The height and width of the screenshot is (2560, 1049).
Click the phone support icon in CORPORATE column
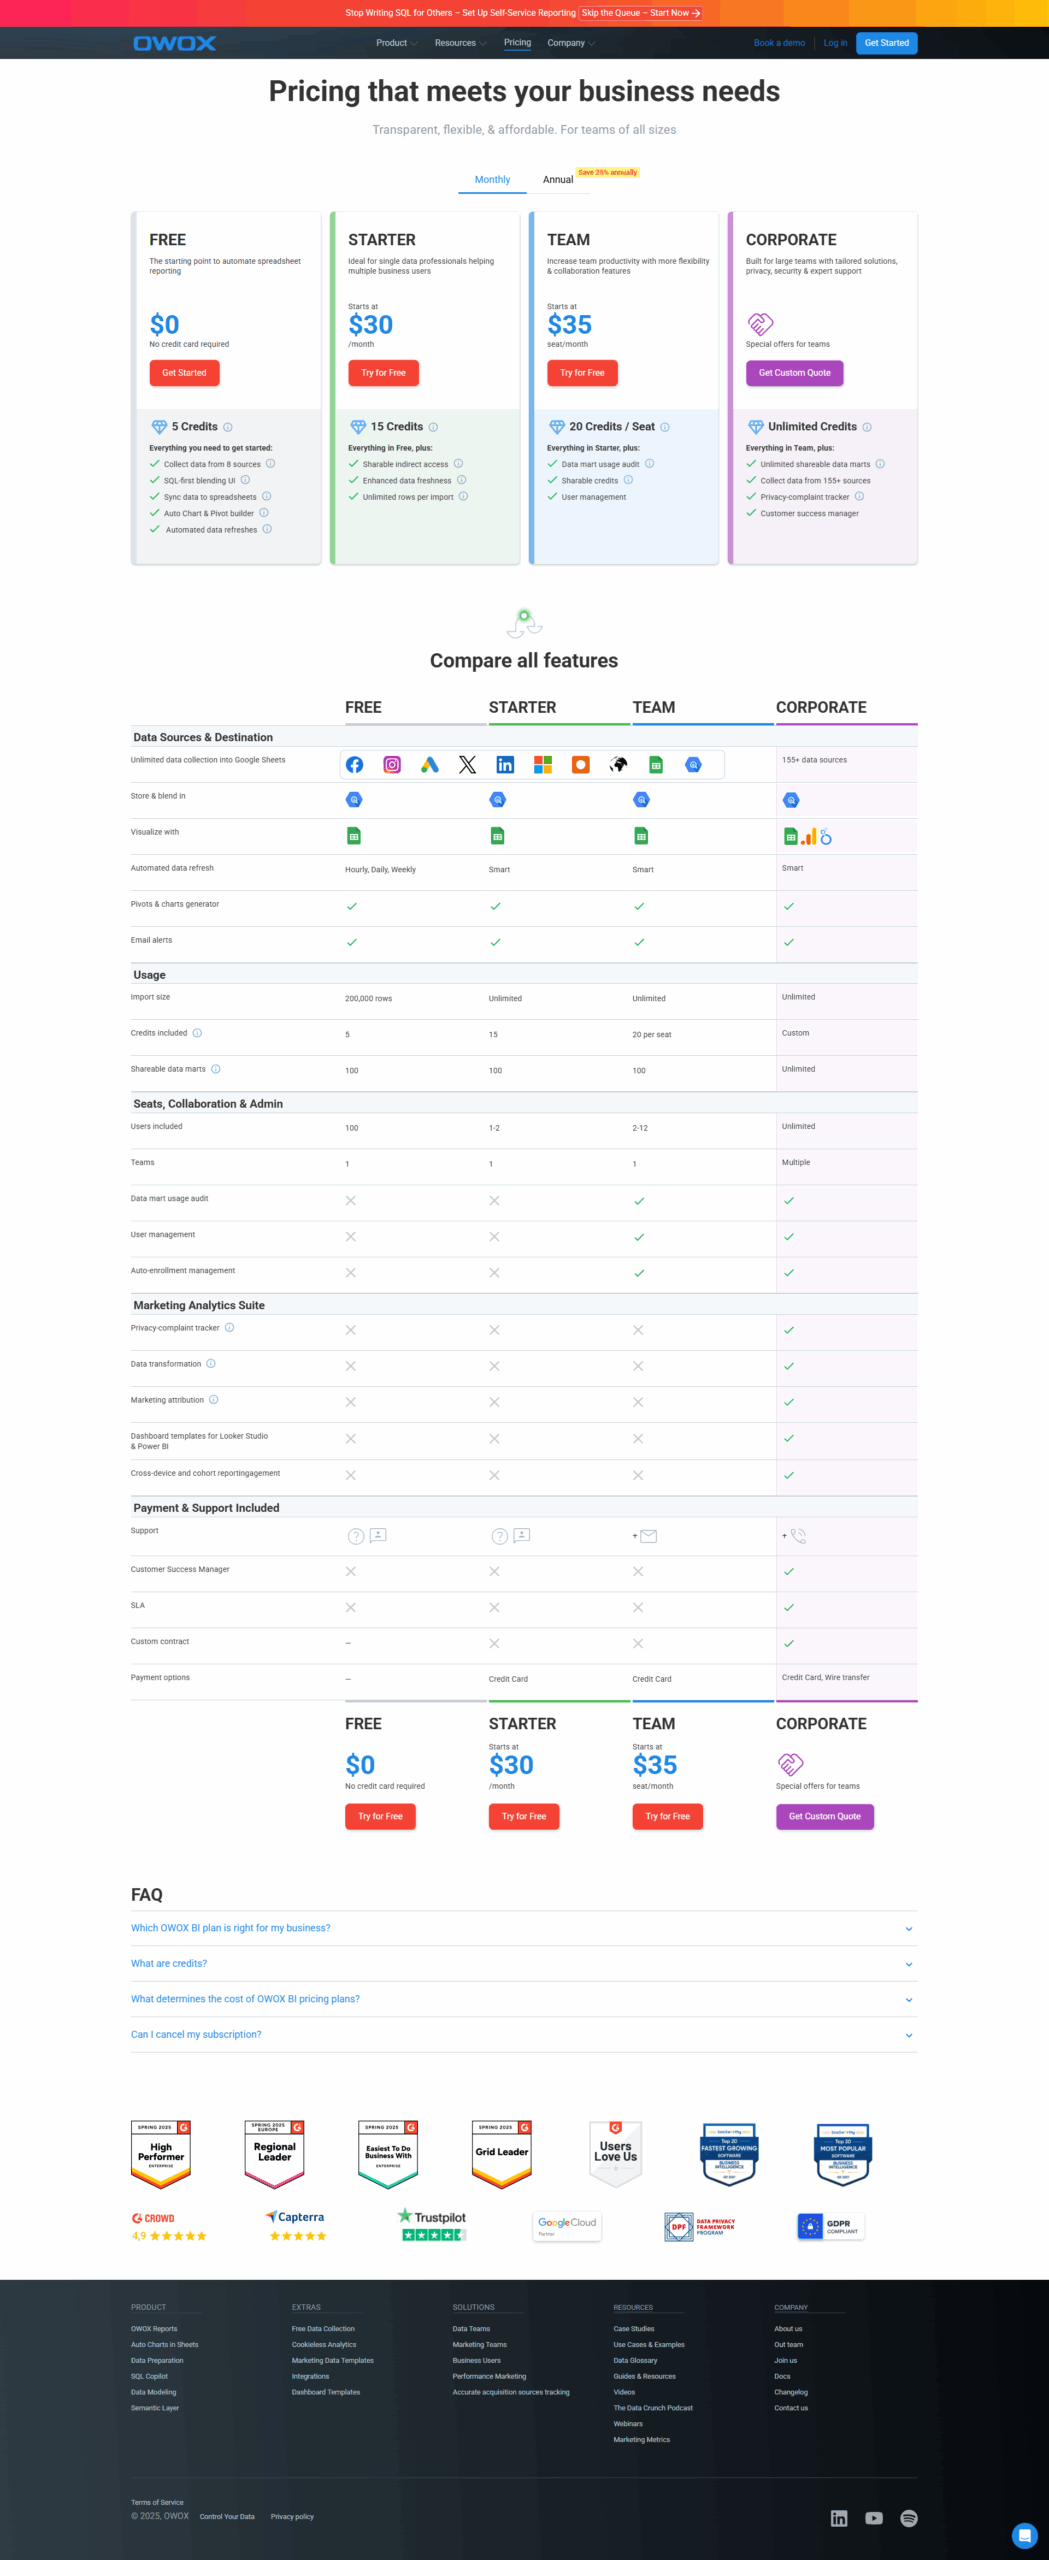(798, 1536)
